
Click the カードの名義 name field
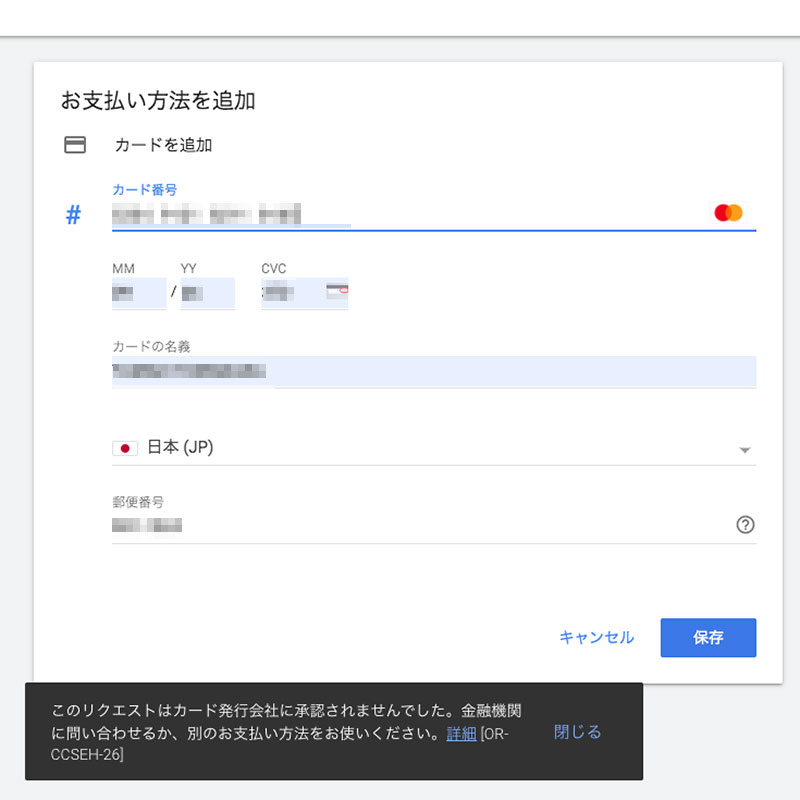tap(433, 372)
